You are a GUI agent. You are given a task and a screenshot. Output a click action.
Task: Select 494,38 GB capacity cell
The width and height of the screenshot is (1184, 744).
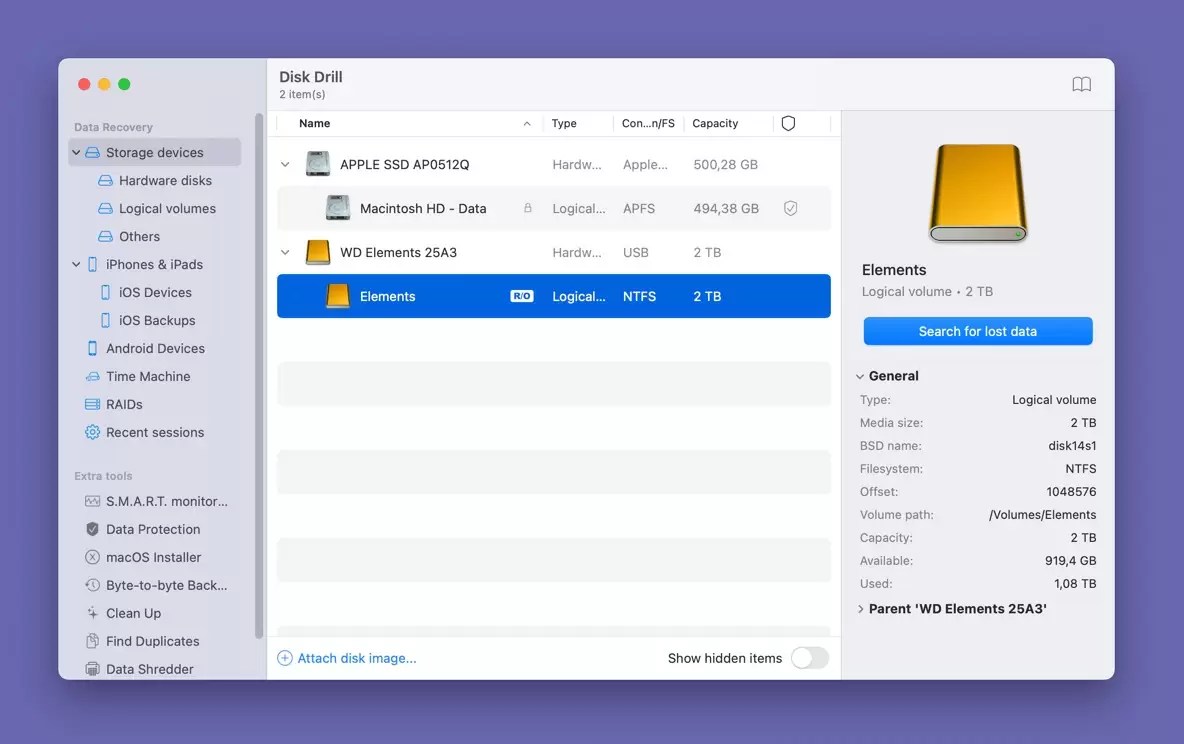pyautogui.click(x=726, y=208)
